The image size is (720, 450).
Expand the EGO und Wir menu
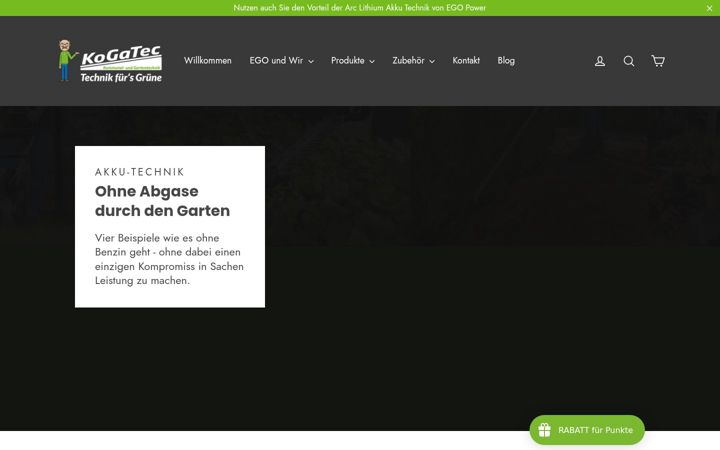[281, 61]
